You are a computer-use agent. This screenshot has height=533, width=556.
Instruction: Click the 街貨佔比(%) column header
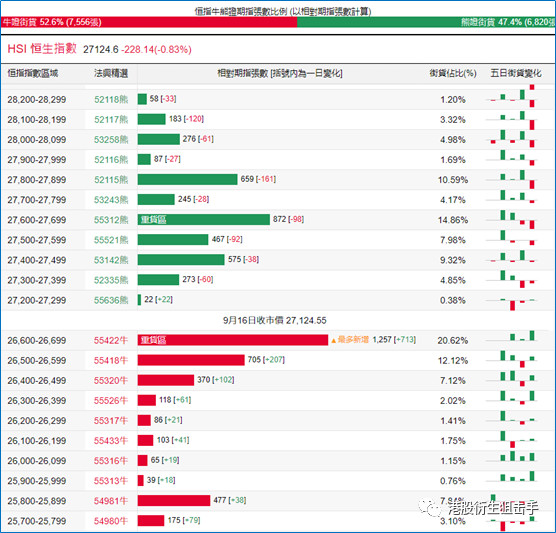click(x=453, y=73)
